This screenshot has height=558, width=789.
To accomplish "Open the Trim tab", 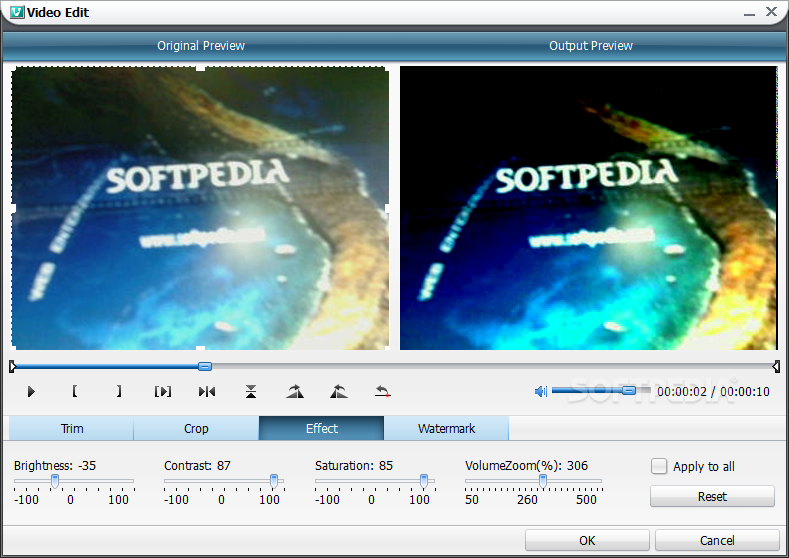I will coord(71,428).
